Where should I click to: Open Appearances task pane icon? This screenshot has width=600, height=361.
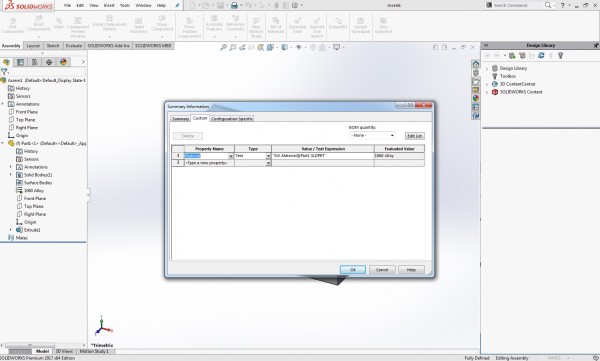[x=476, y=98]
